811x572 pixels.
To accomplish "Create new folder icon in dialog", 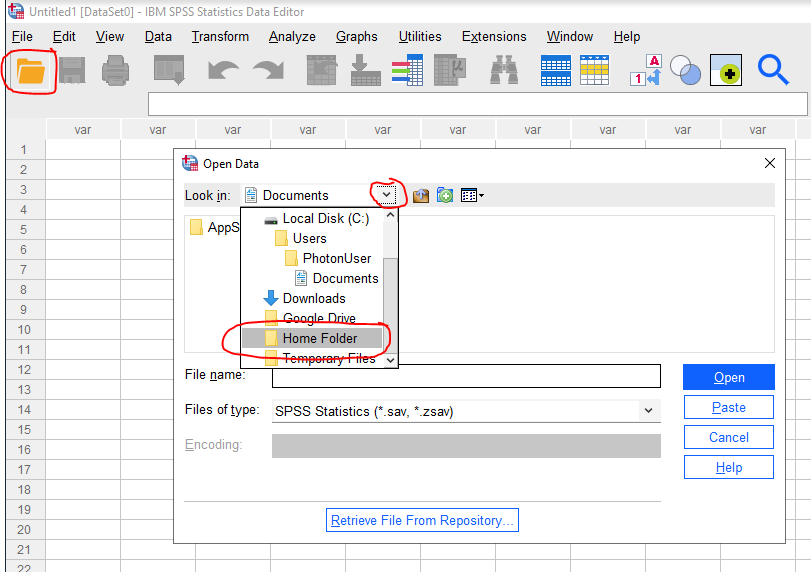I will pos(445,196).
